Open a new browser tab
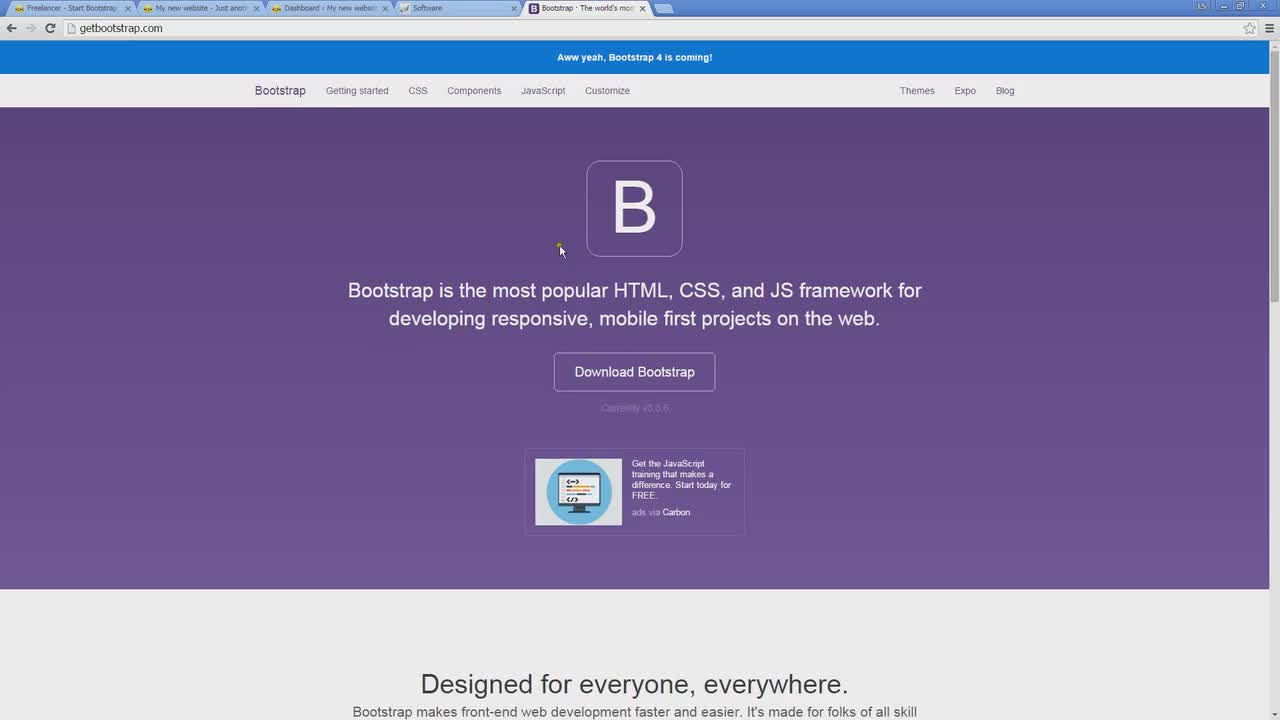The height and width of the screenshot is (720, 1280). pos(664,9)
